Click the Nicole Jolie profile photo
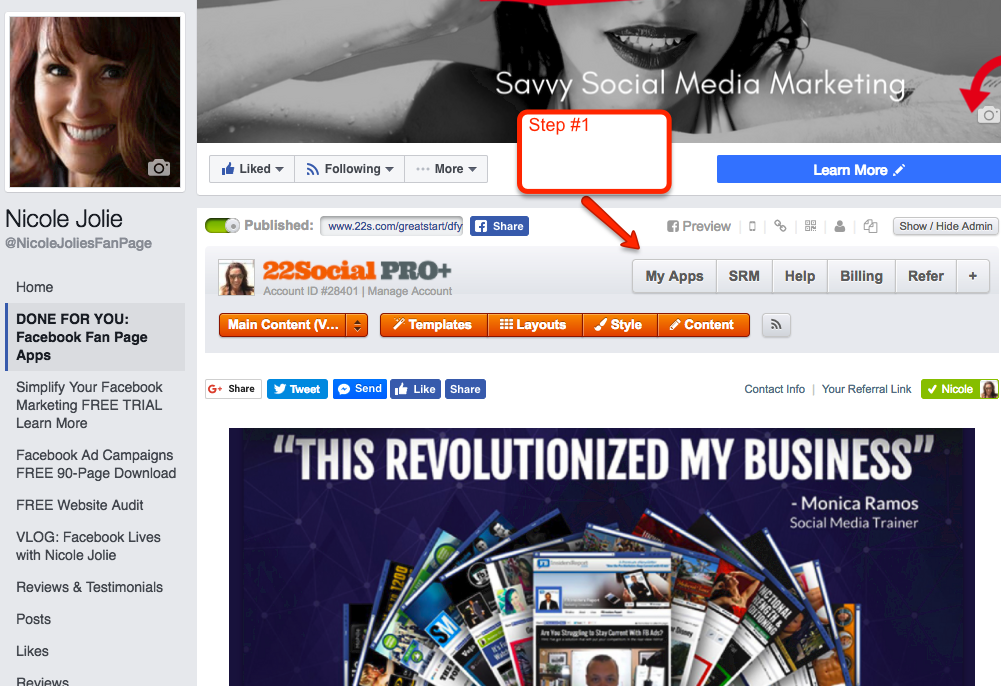The width and height of the screenshot is (1001, 686). [x=95, y=102]
